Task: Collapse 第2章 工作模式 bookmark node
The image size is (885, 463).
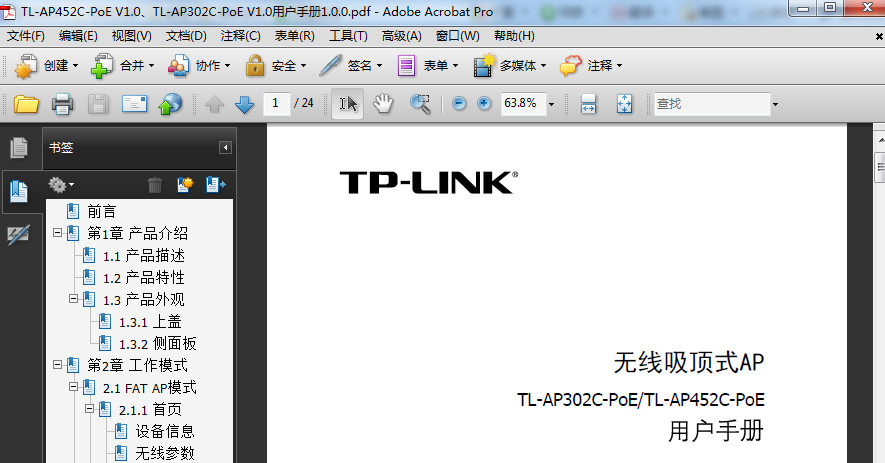Action: (58, 364)
